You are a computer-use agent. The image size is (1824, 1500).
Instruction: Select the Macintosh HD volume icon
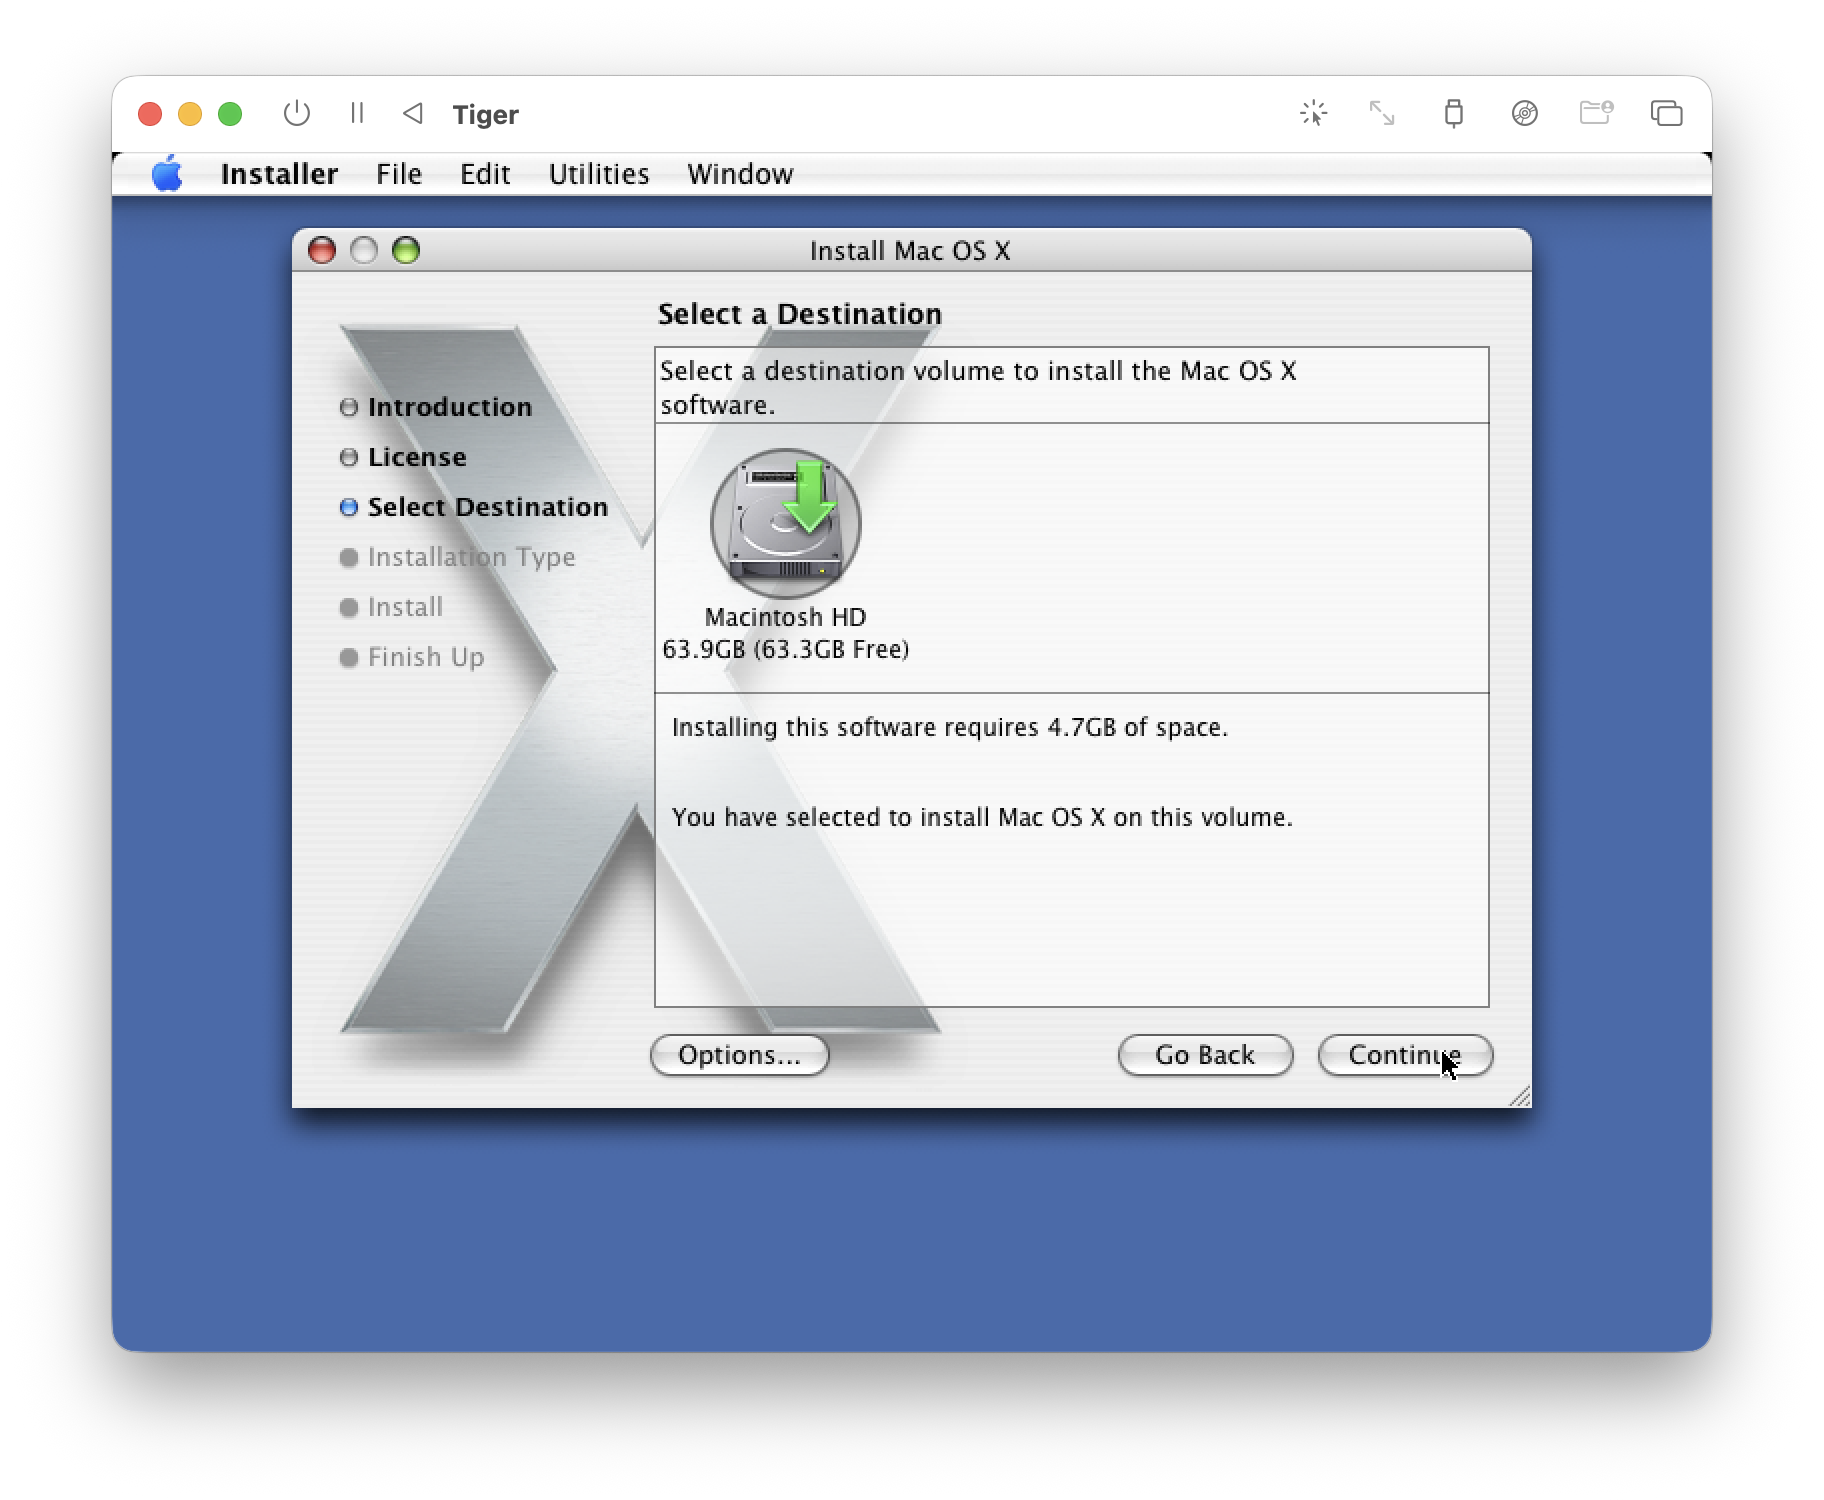[x=785, y=524]
